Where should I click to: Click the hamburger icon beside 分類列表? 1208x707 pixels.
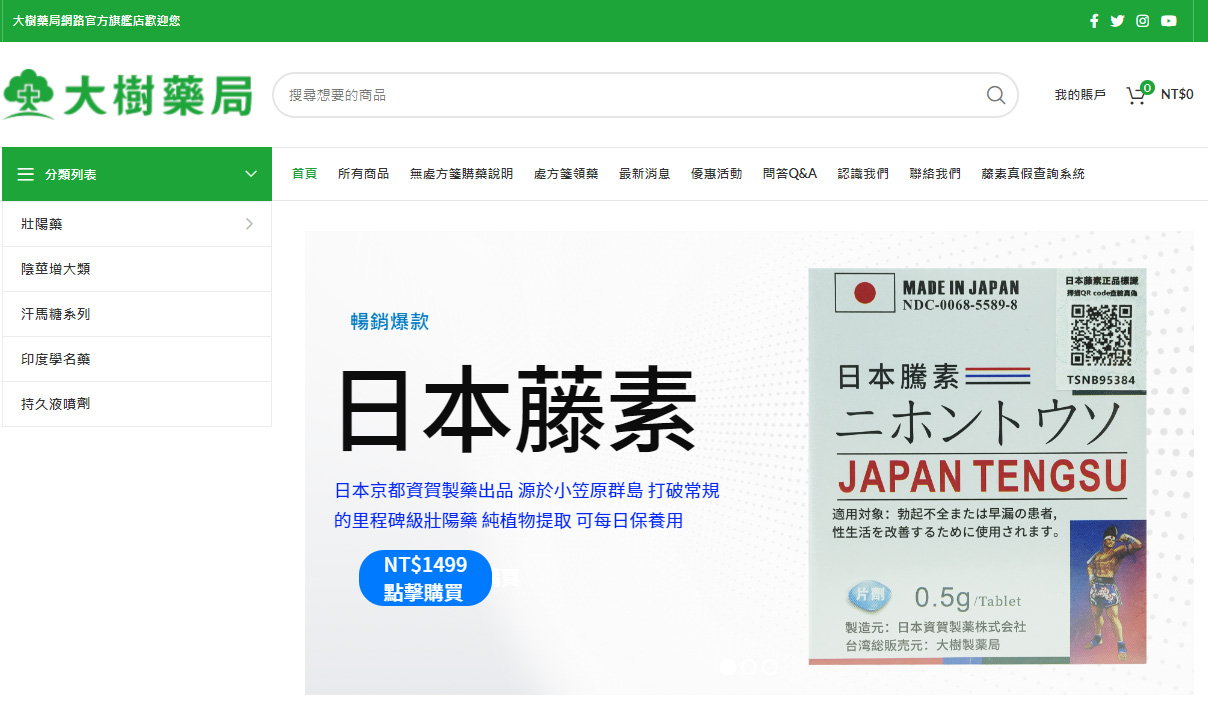(x=26, y=173)
